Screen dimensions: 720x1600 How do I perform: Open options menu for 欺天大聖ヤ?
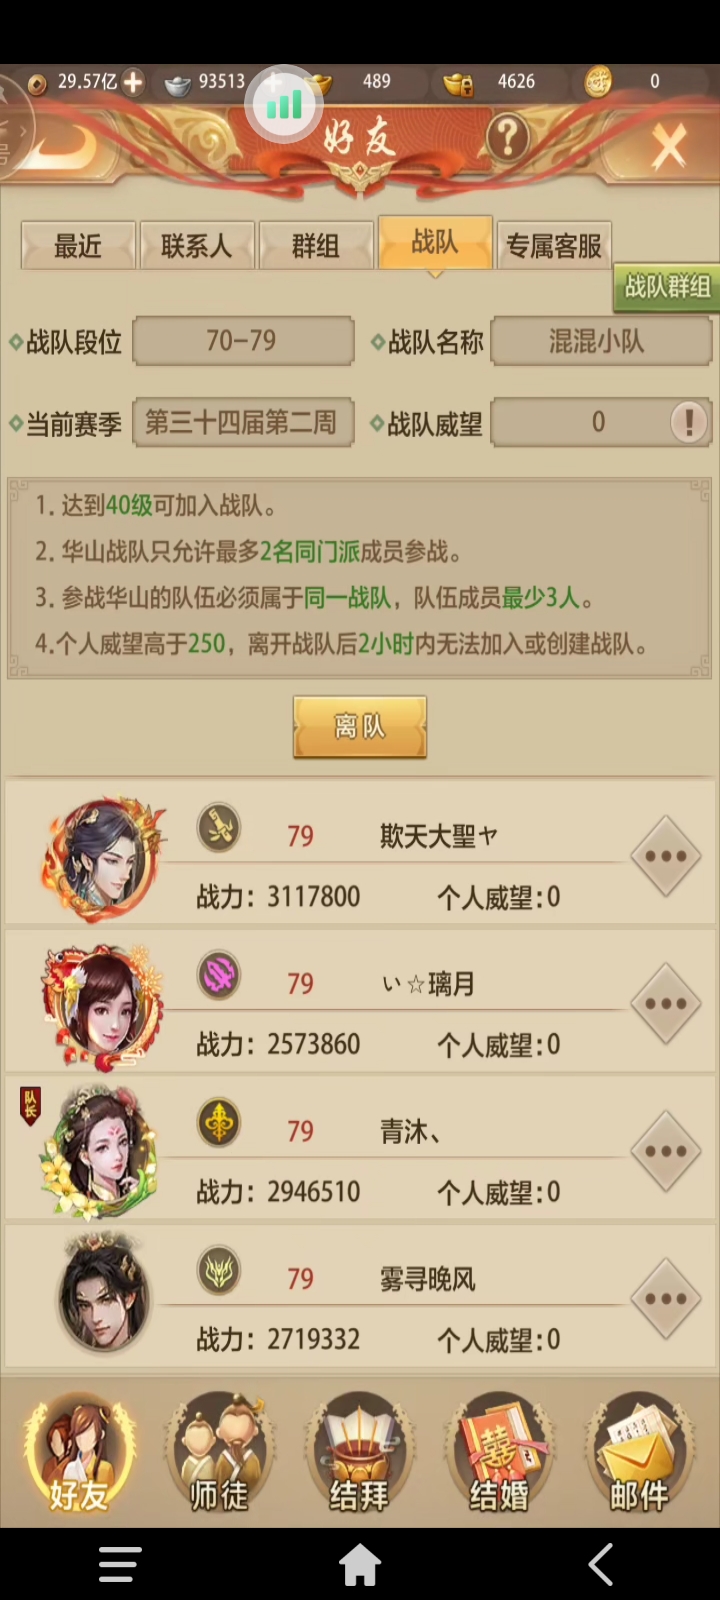point(666,857)
